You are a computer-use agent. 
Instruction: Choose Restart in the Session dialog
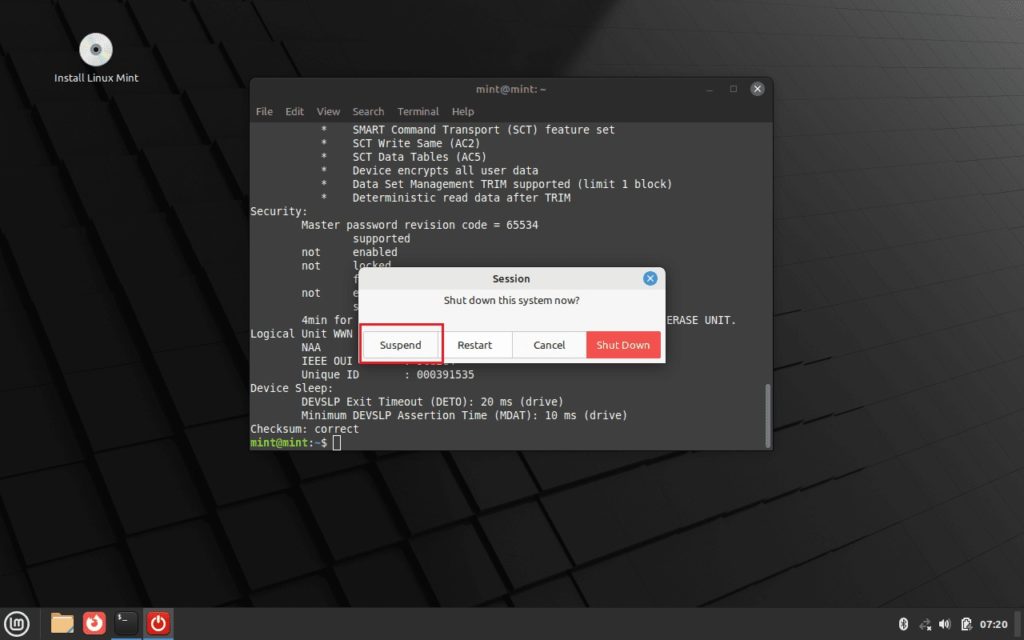click(x=475, y=345)
